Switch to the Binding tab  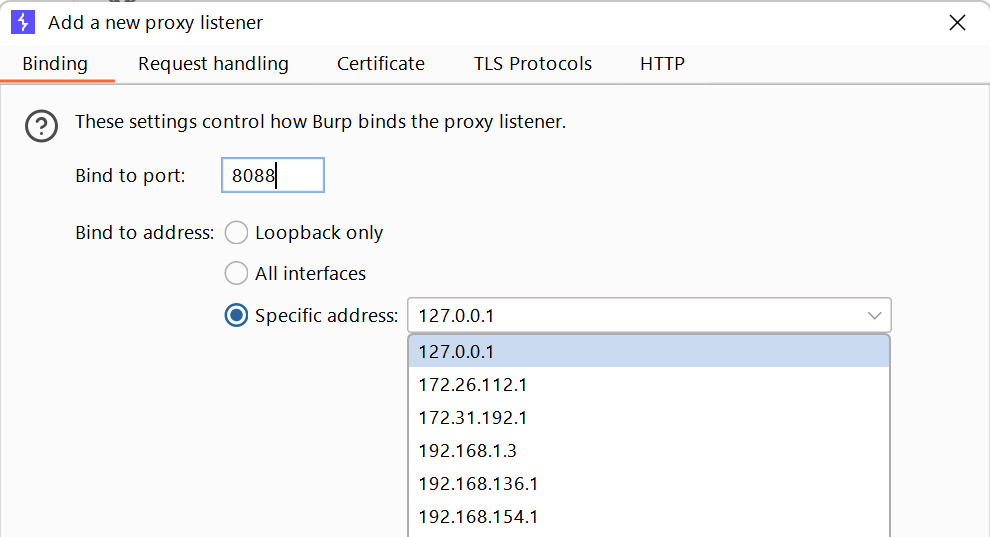pyautogui.click(x=55, y=64)
